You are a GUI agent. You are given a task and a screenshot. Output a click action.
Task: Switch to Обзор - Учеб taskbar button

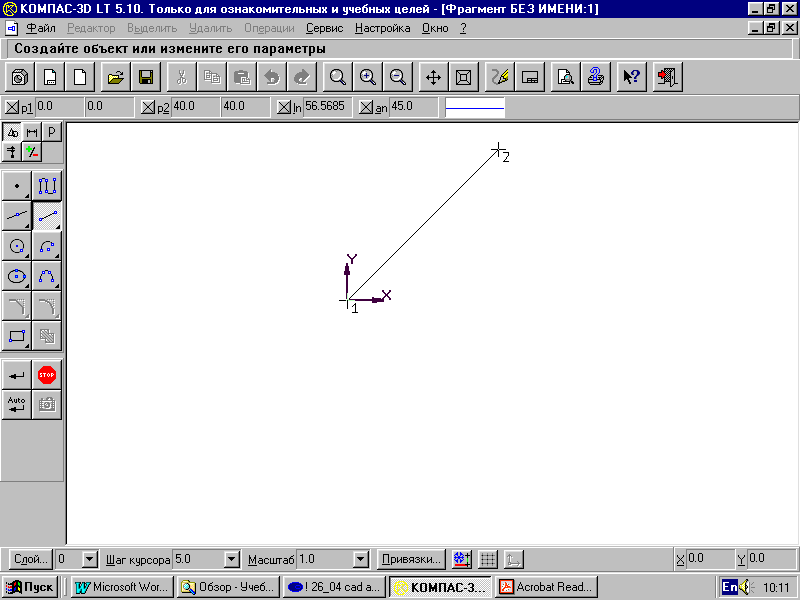tap(228, 587)
